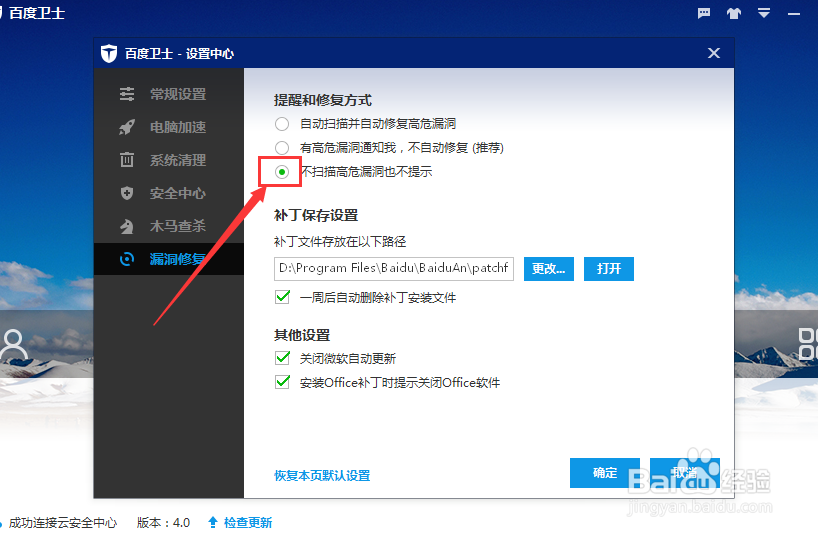Toggle 关闭微软自动更新 checkbox
Screen dimensions: 818x535
point(282,358)
